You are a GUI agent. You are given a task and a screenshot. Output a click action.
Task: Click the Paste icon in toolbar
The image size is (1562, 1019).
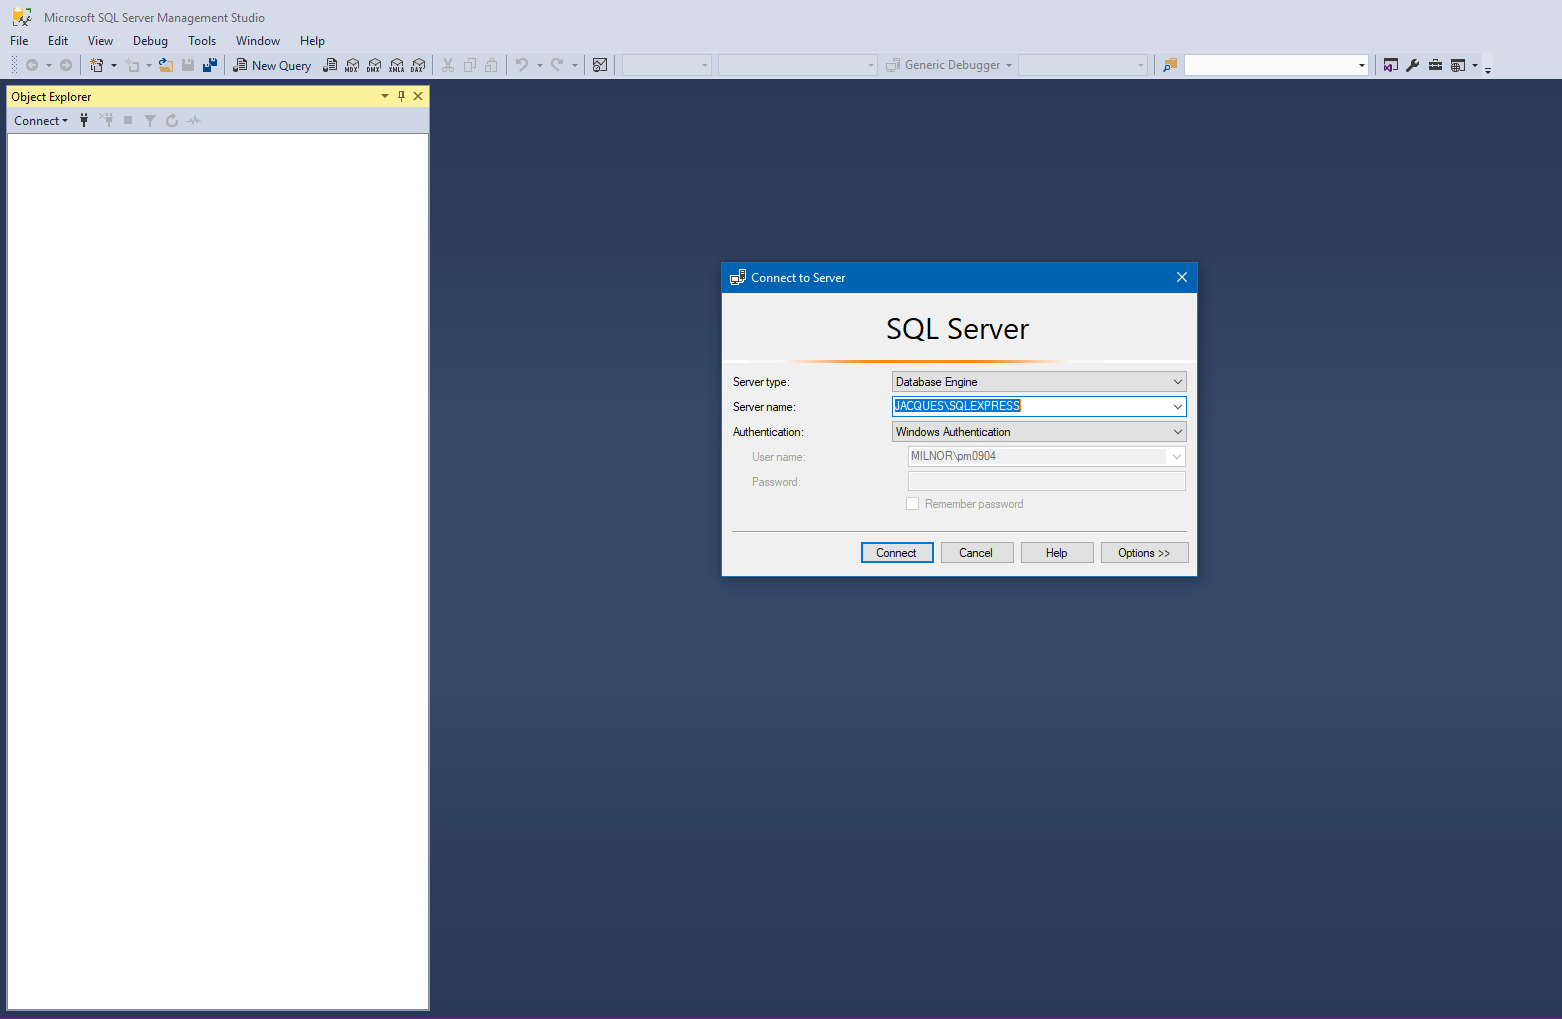tap(491, 65)
